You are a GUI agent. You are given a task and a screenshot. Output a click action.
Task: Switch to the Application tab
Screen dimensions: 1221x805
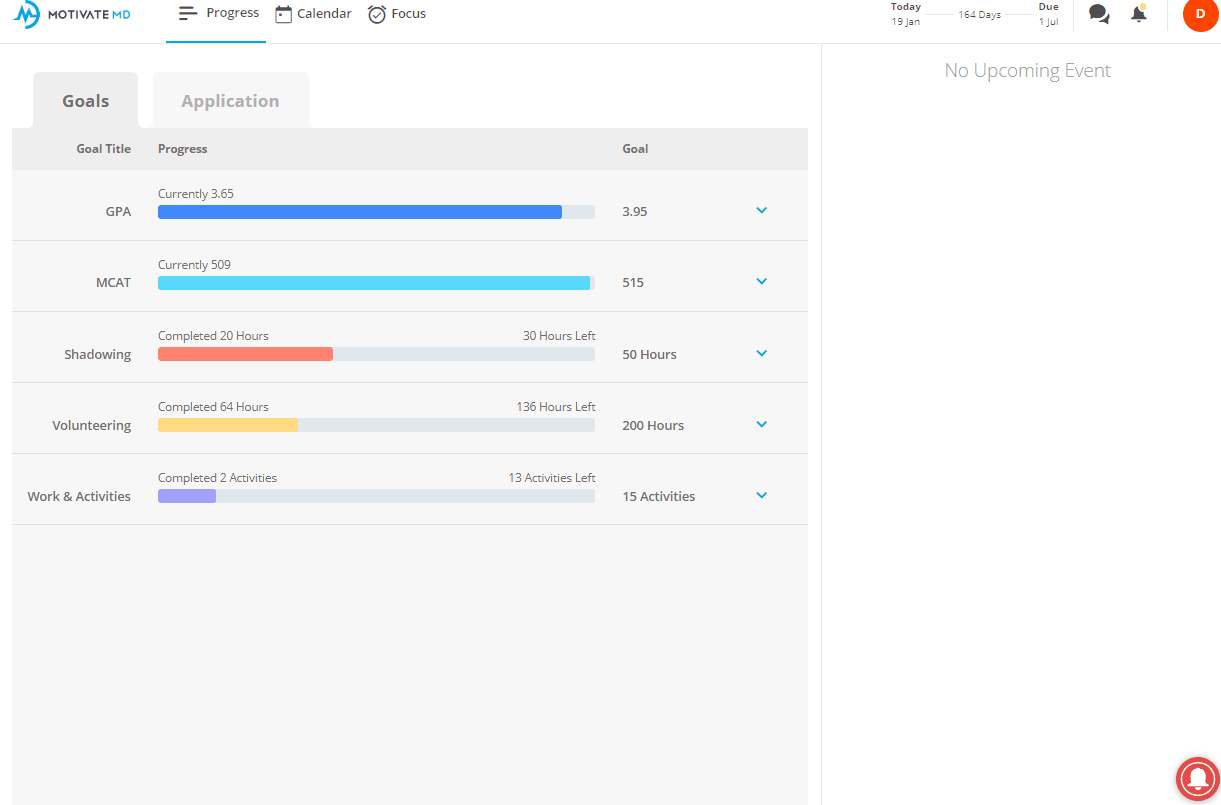[x=230, y=101]
